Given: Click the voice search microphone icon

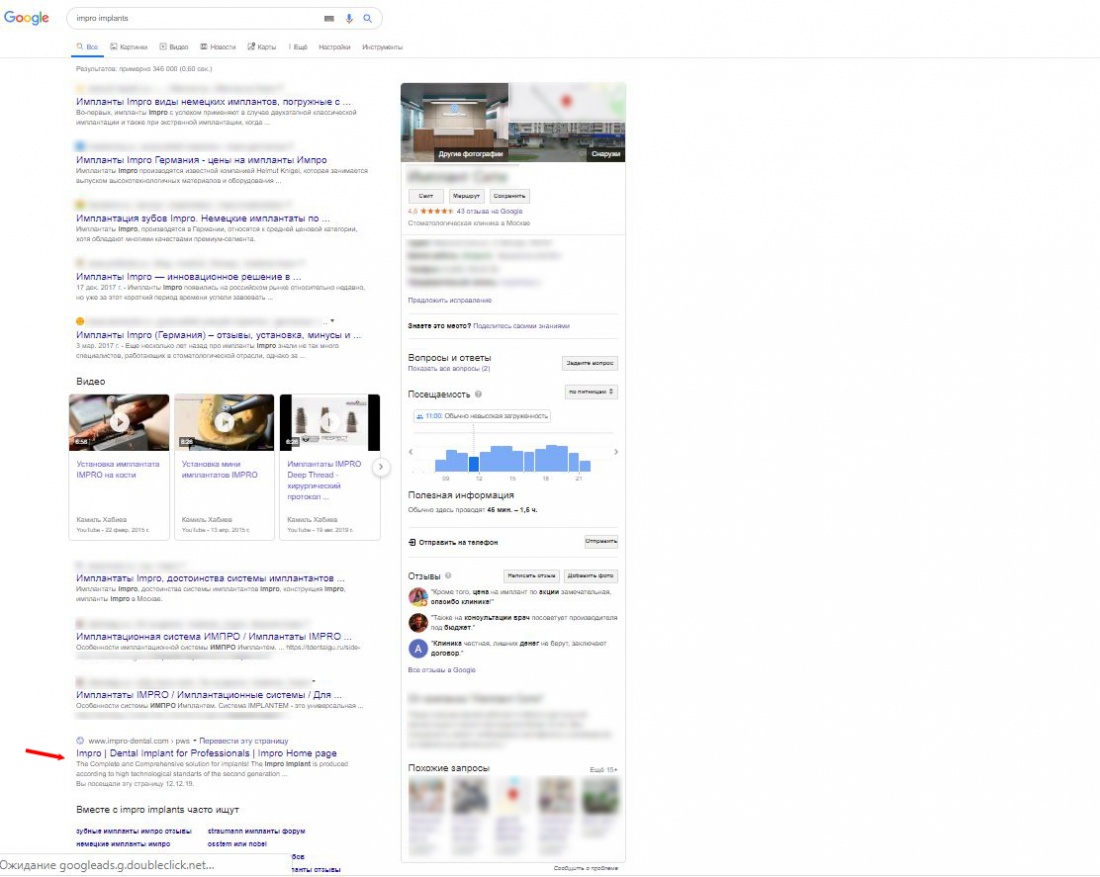Looking at the screenshot, I should point(349,18).
